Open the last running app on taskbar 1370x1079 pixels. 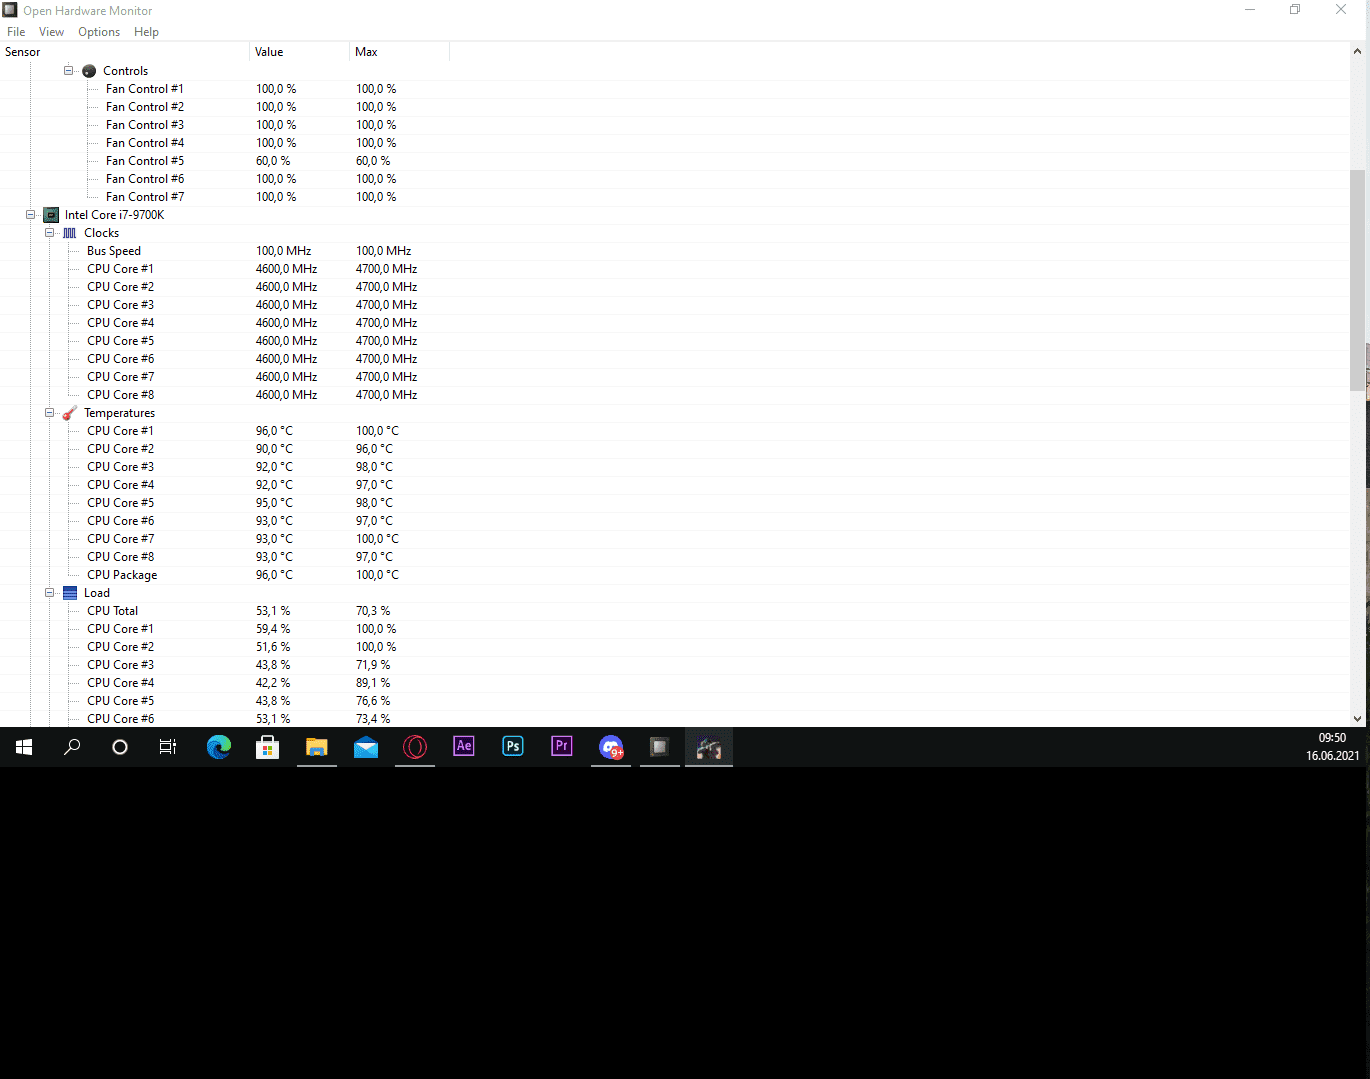tap(709, 747)
